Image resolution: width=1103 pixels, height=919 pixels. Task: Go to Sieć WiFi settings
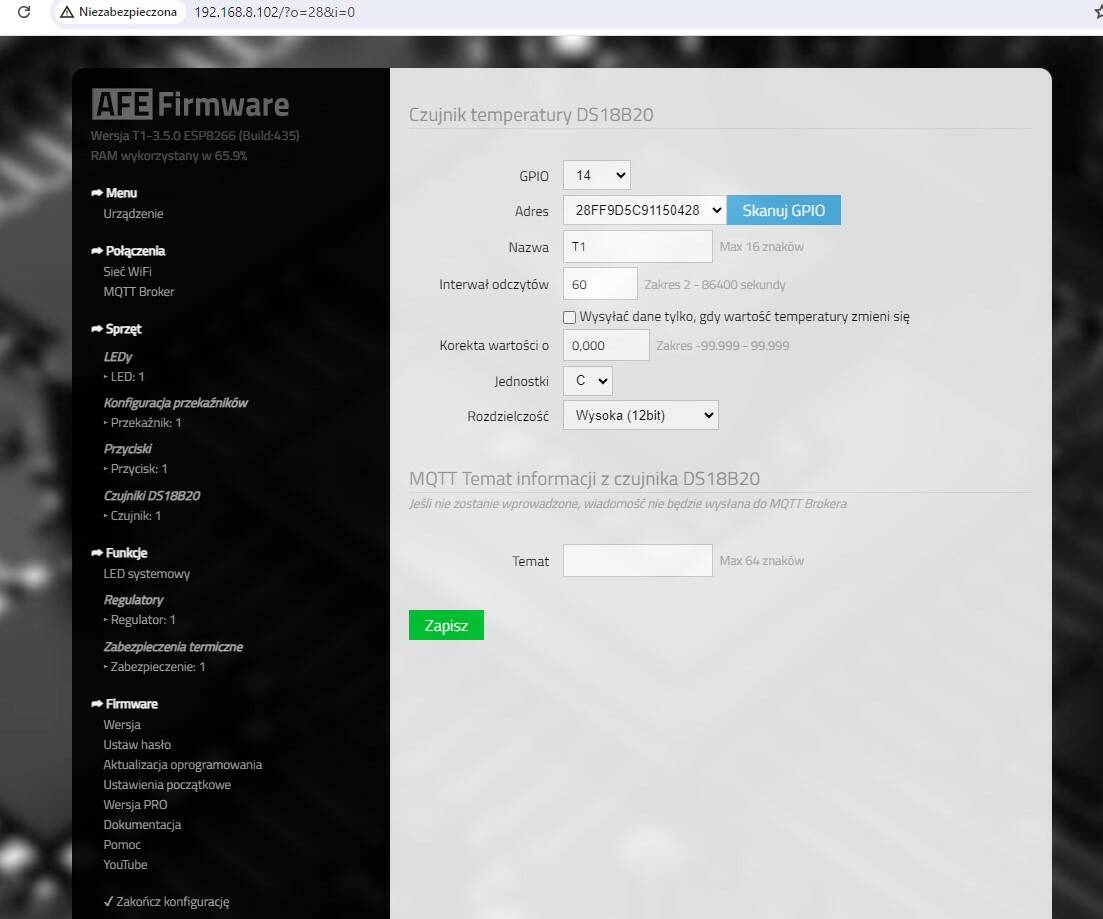(x=127, y=272)
